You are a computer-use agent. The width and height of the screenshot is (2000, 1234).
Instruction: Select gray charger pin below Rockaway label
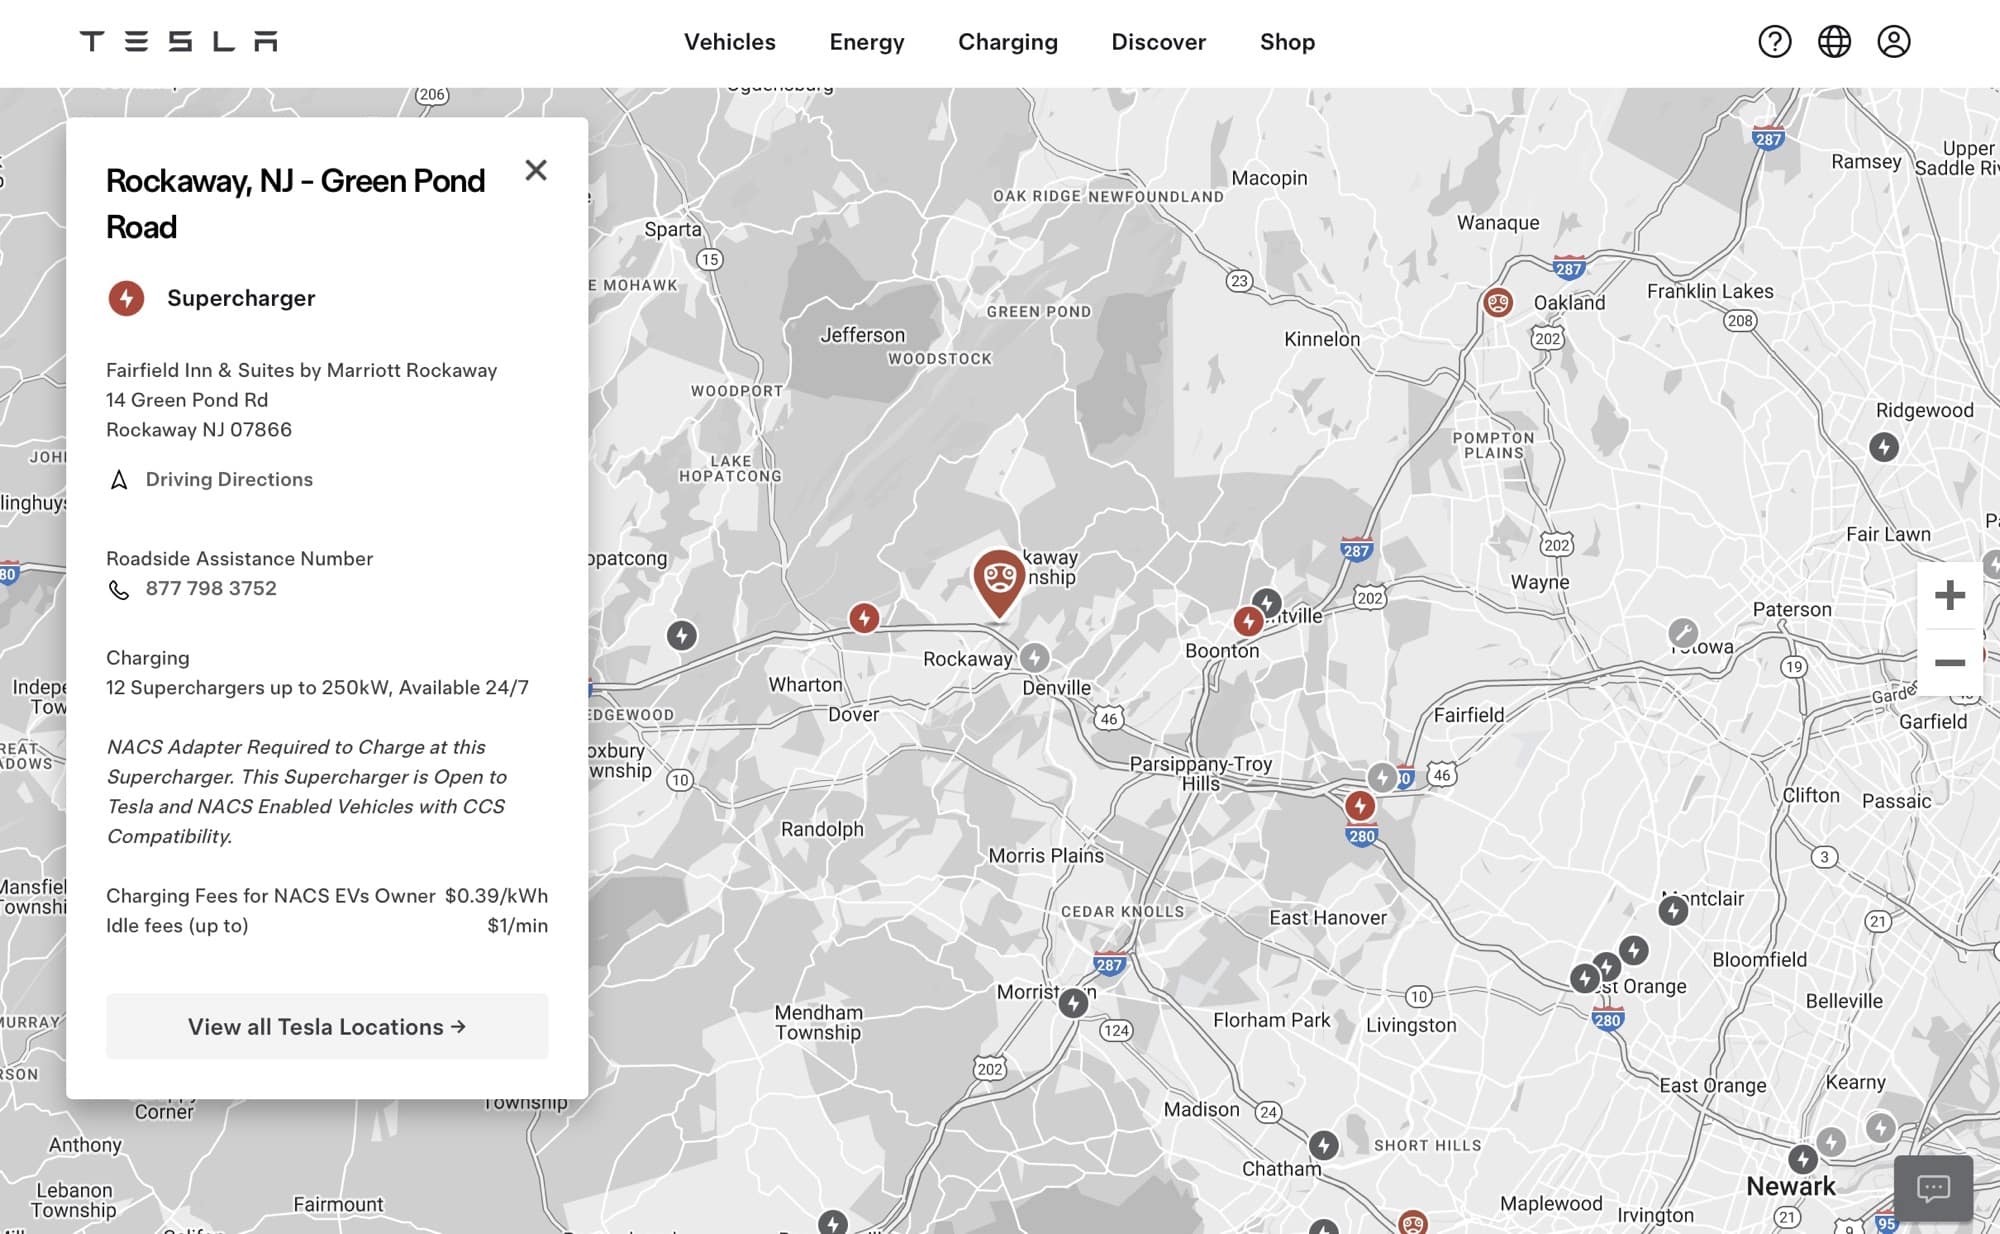point(1035,657)
